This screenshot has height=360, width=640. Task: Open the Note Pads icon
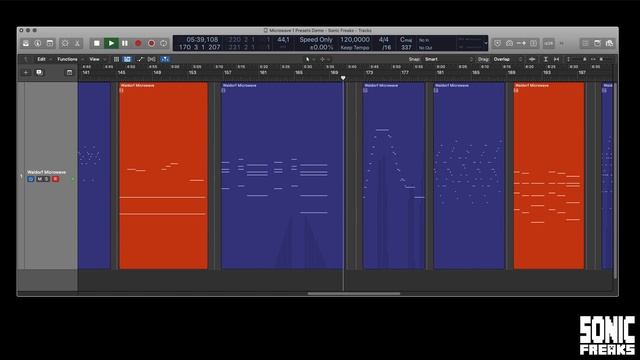598,43
